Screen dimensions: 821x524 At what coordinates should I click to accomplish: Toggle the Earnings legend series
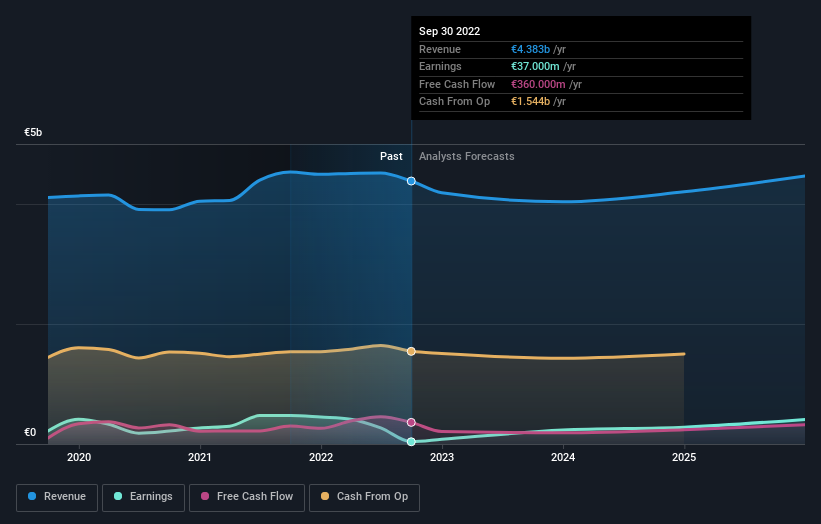click(143, 497)
